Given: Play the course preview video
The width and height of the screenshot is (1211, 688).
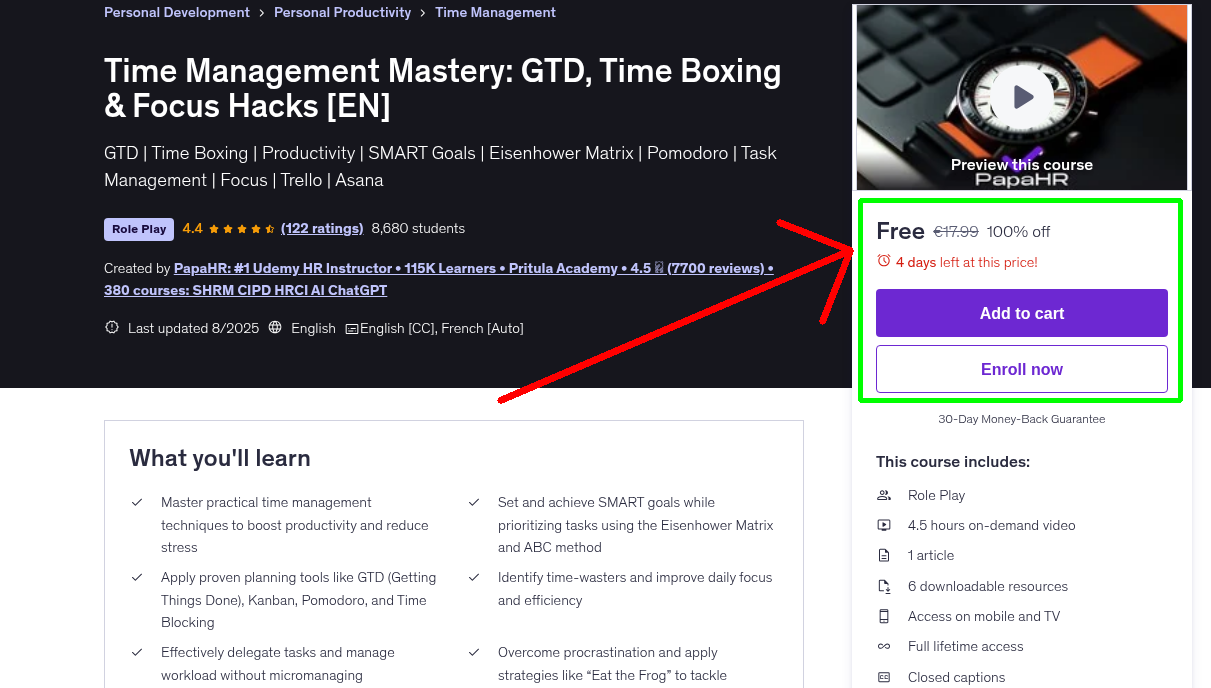Looking at the screenshot, I should point(1022,97).
